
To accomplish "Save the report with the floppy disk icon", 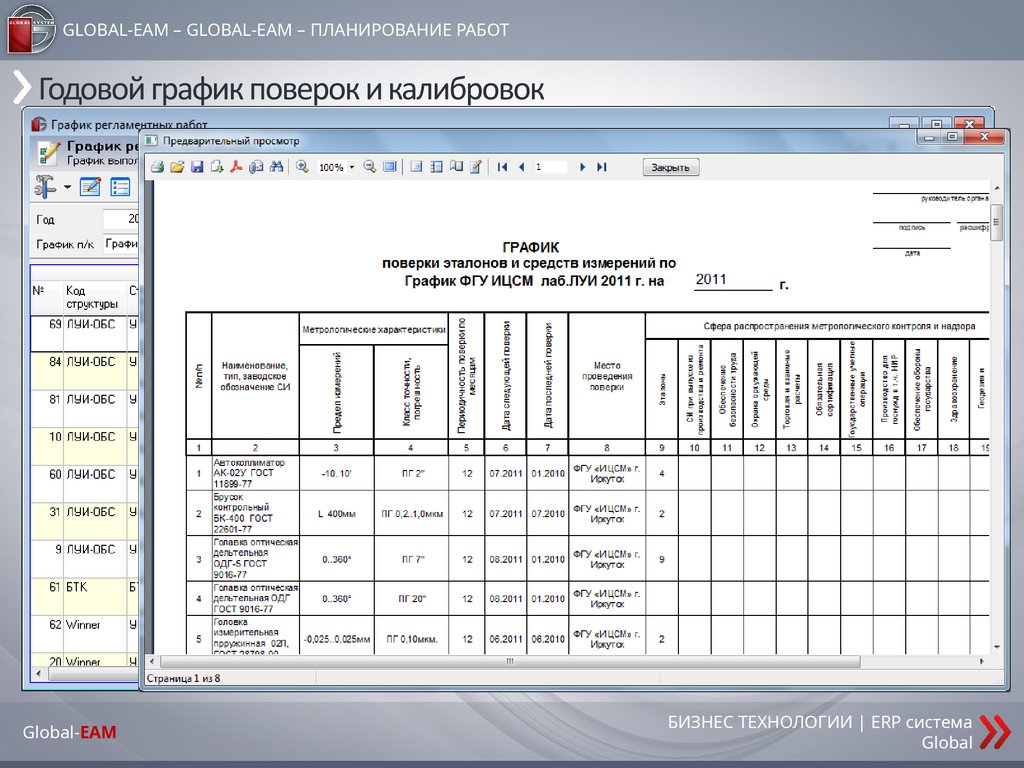I will (x=197, y=167).
